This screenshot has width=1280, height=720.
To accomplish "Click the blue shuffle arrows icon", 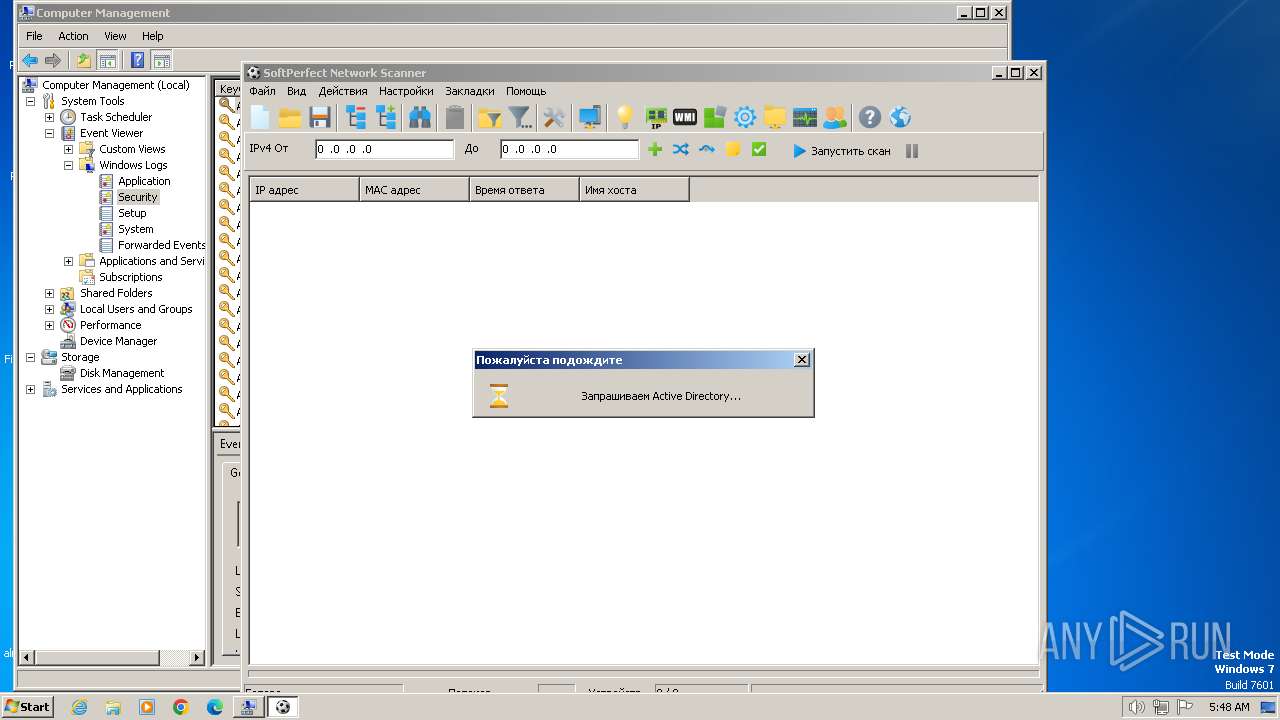I will coord(681,150).
